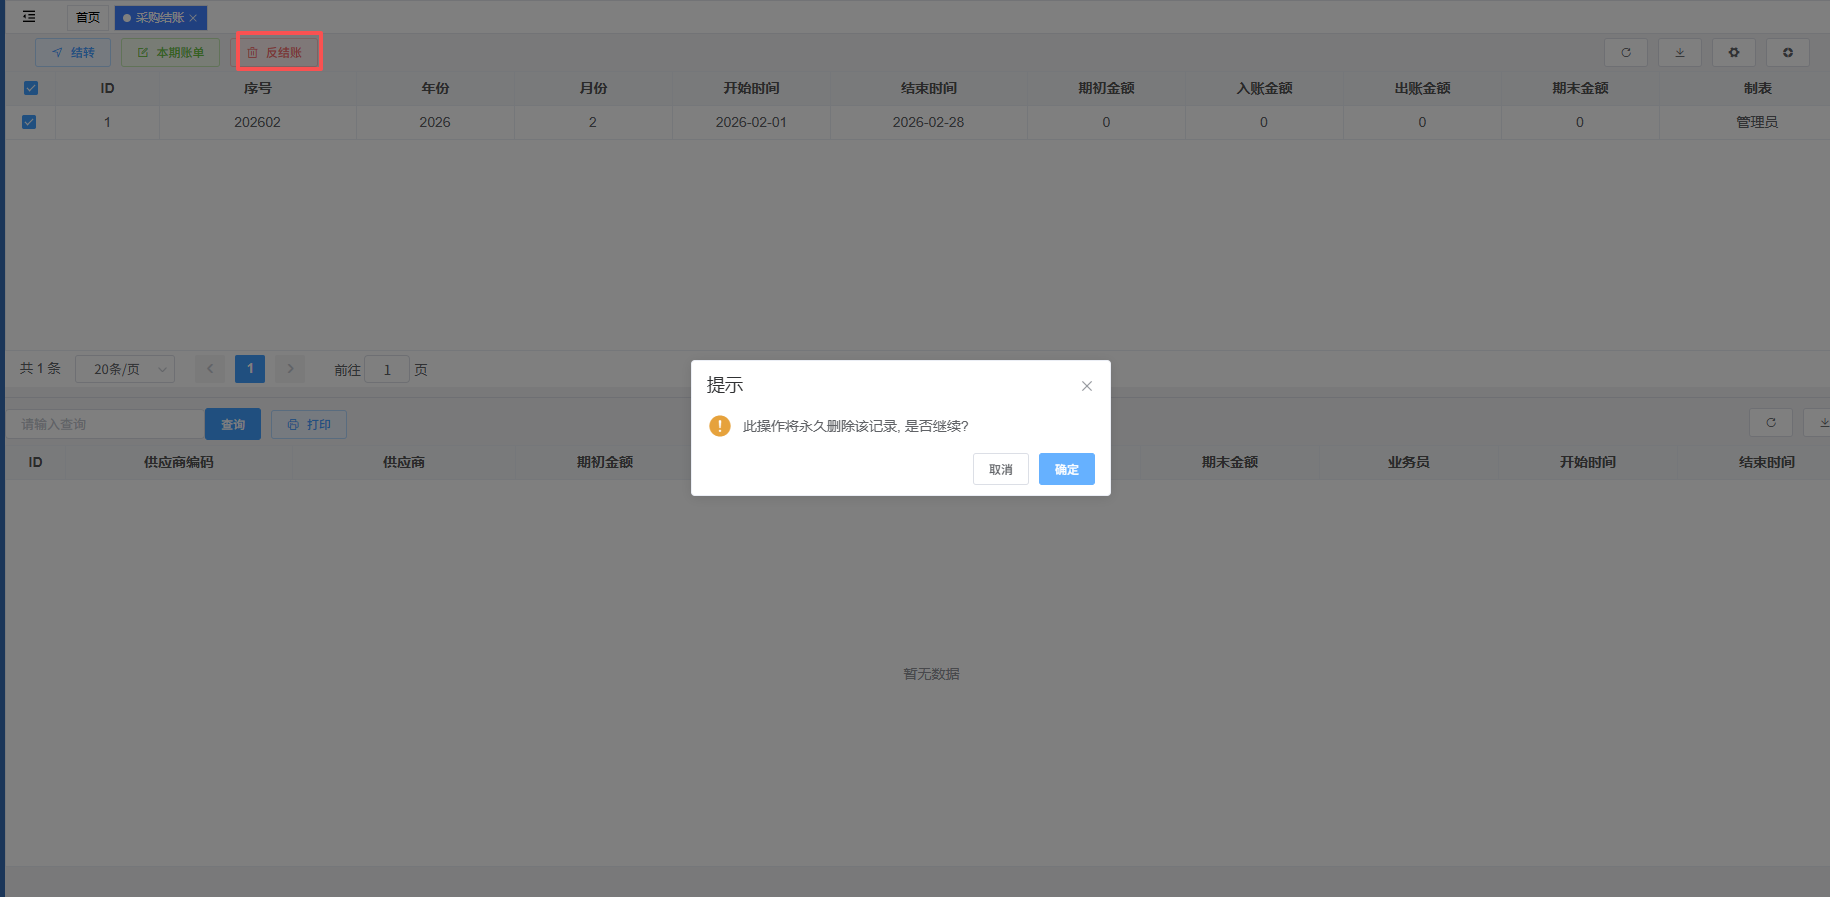The width and height of the screenshot is (1830, 897).
Task: Go to next page with right chevron
Action: (x=290, y=369)
